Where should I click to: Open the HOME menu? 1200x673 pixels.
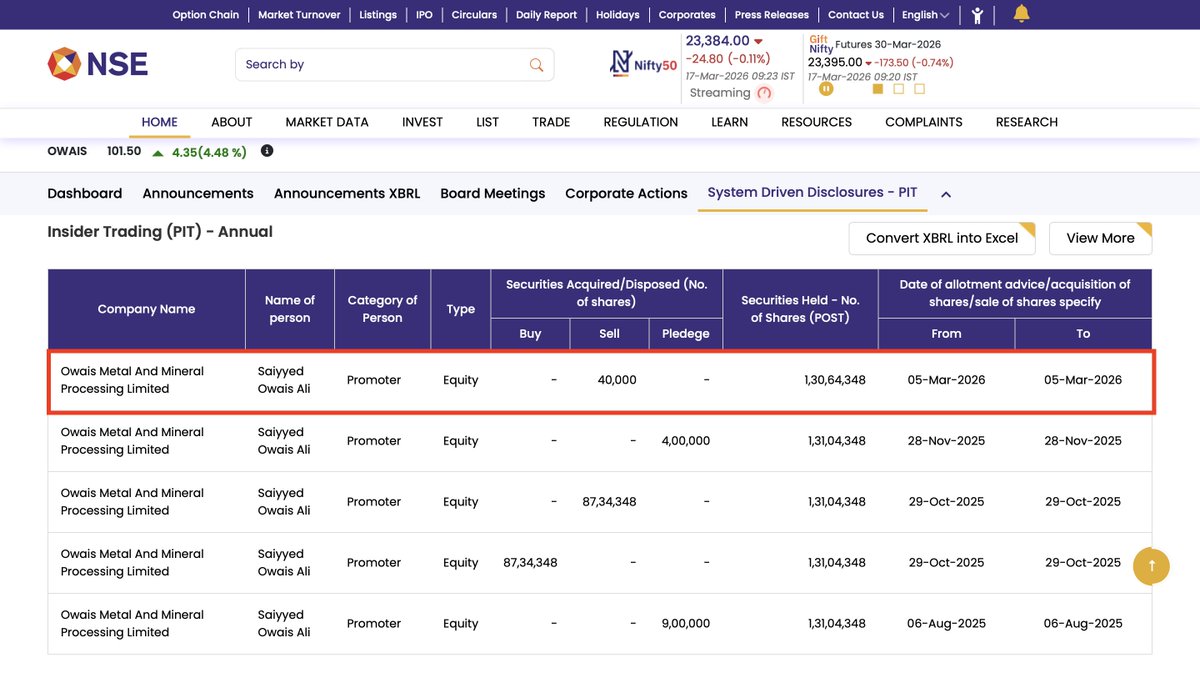160,122
